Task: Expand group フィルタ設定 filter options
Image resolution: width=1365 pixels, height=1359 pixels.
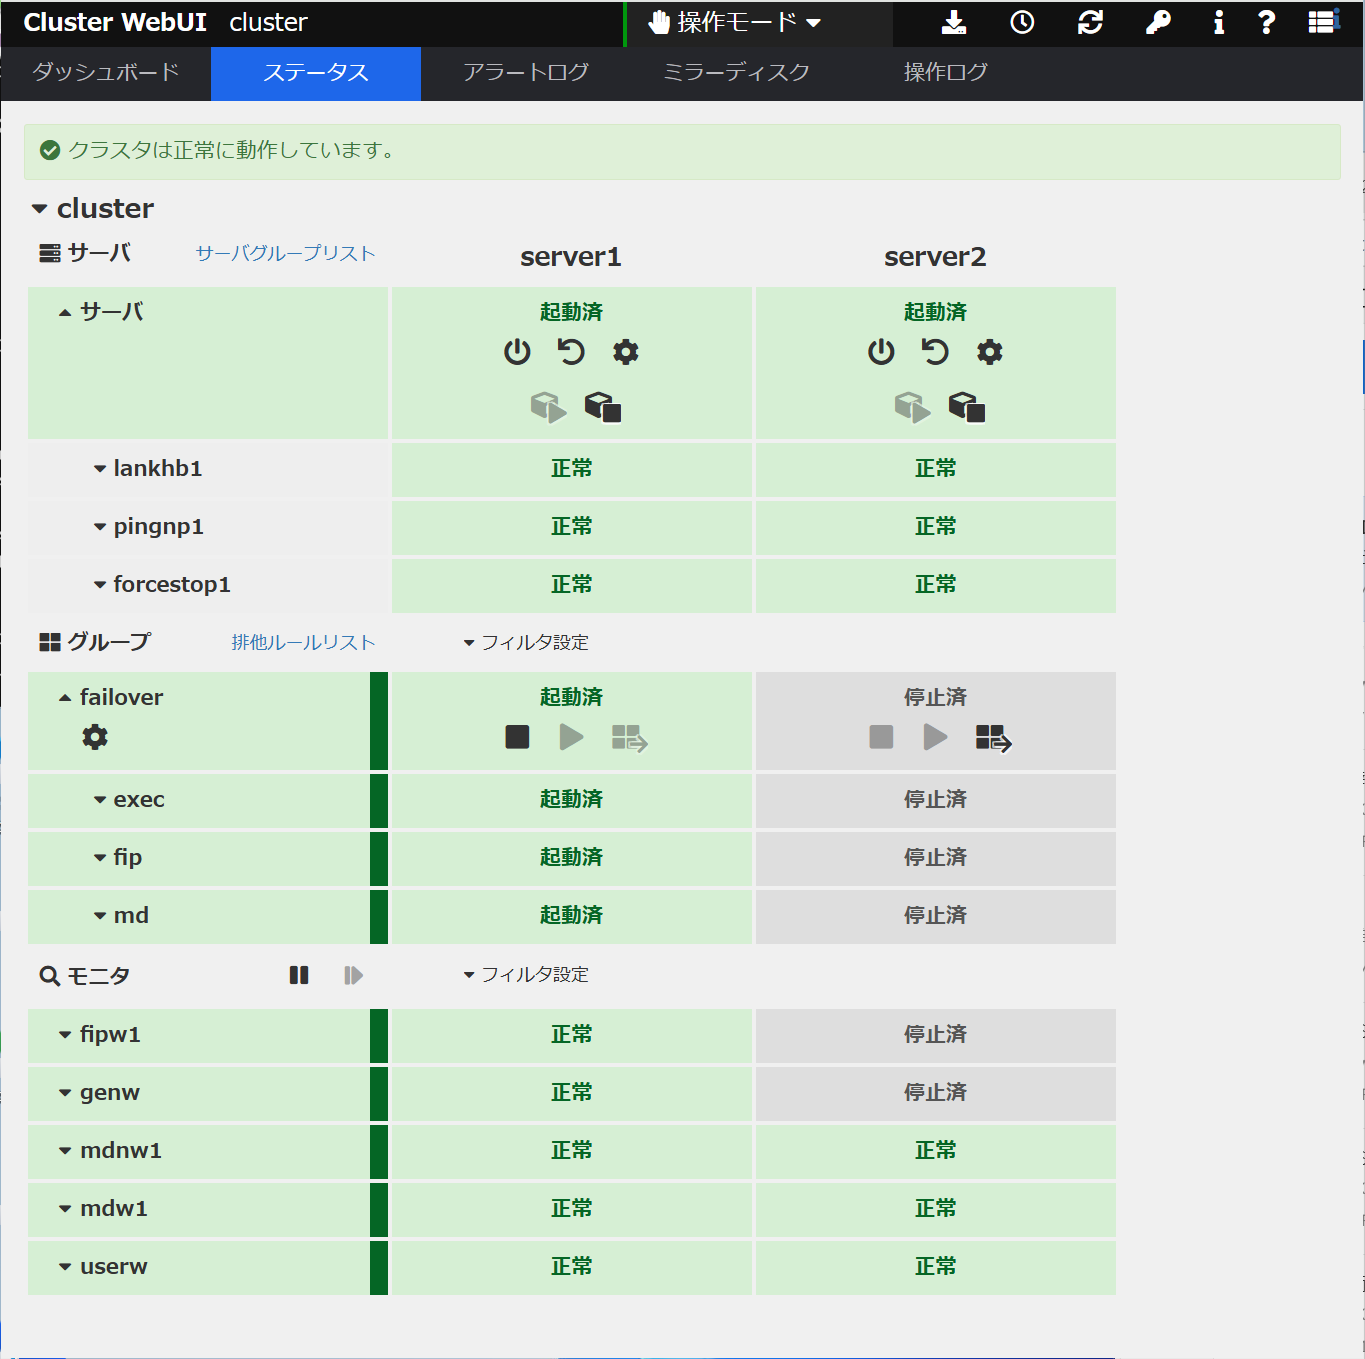Action: [x=526, y=642]
